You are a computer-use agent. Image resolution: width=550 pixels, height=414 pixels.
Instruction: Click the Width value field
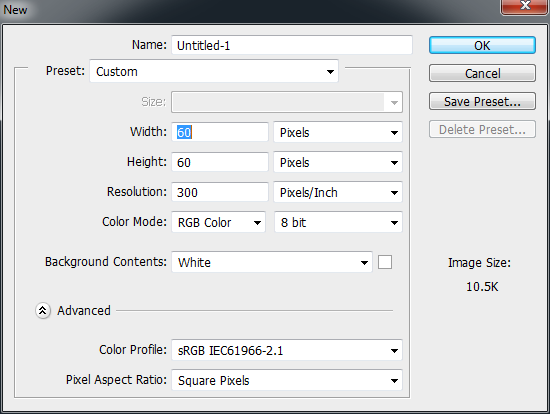tap(220, 132)
